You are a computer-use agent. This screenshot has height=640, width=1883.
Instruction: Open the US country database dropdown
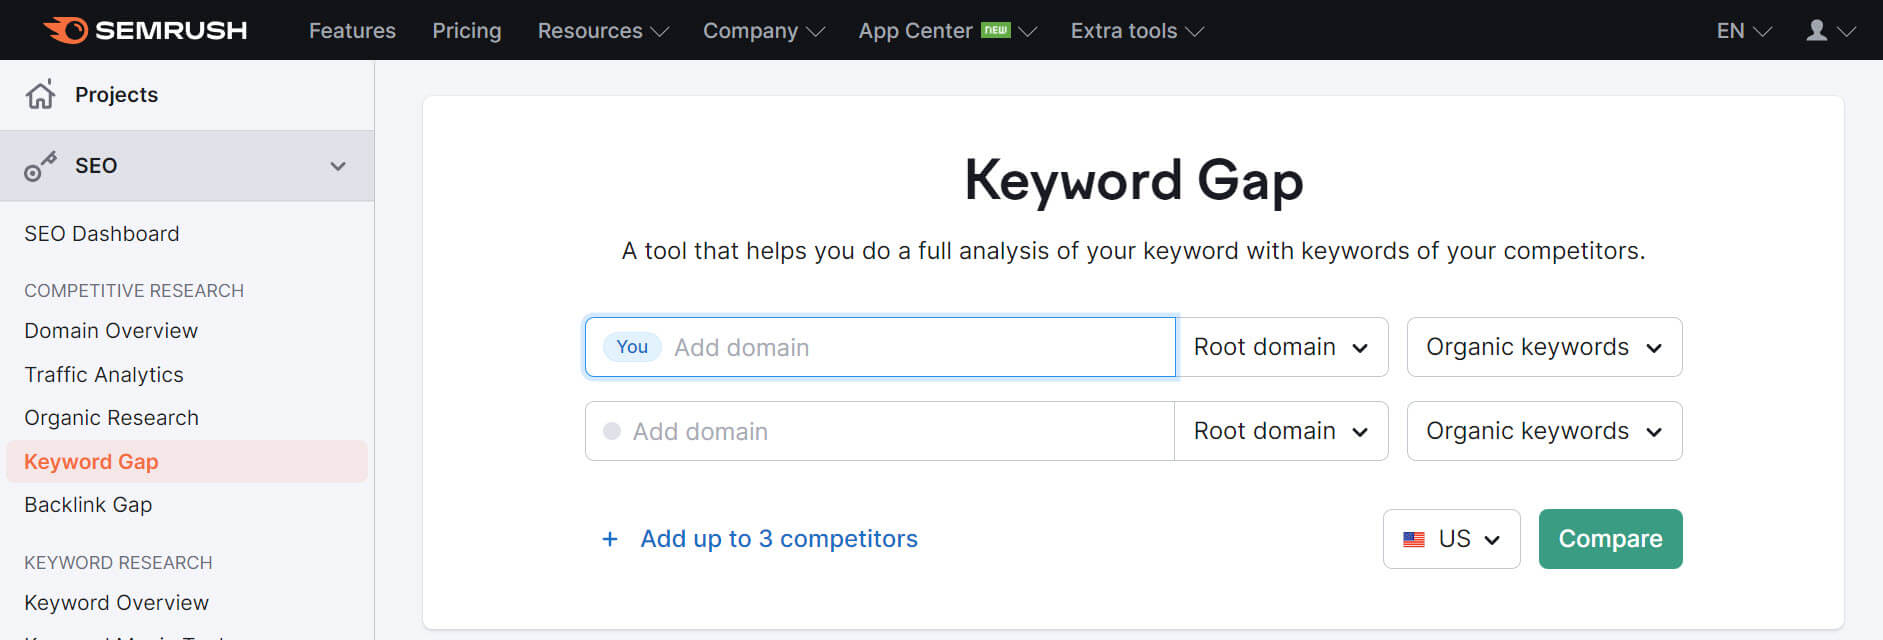[x=1451, y=539]
